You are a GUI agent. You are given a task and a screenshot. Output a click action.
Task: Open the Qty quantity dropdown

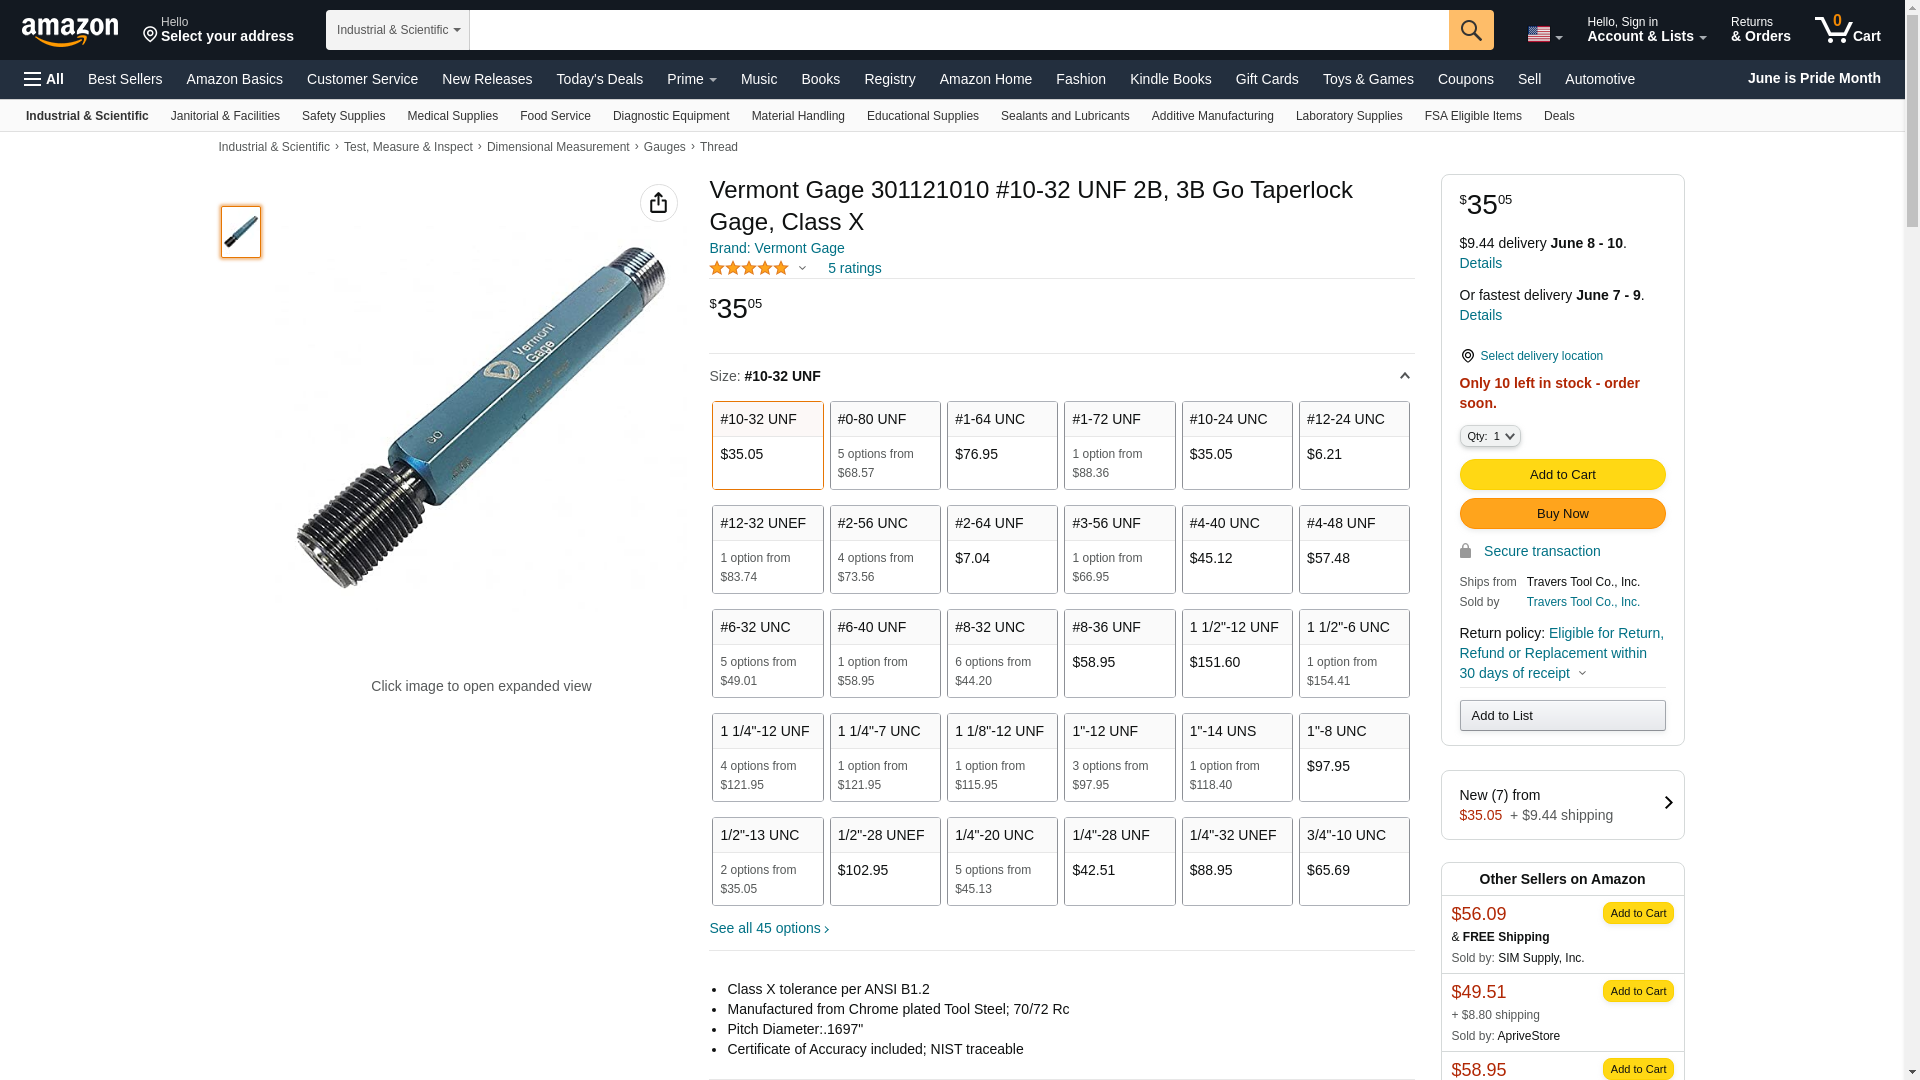pos(1489,436)
